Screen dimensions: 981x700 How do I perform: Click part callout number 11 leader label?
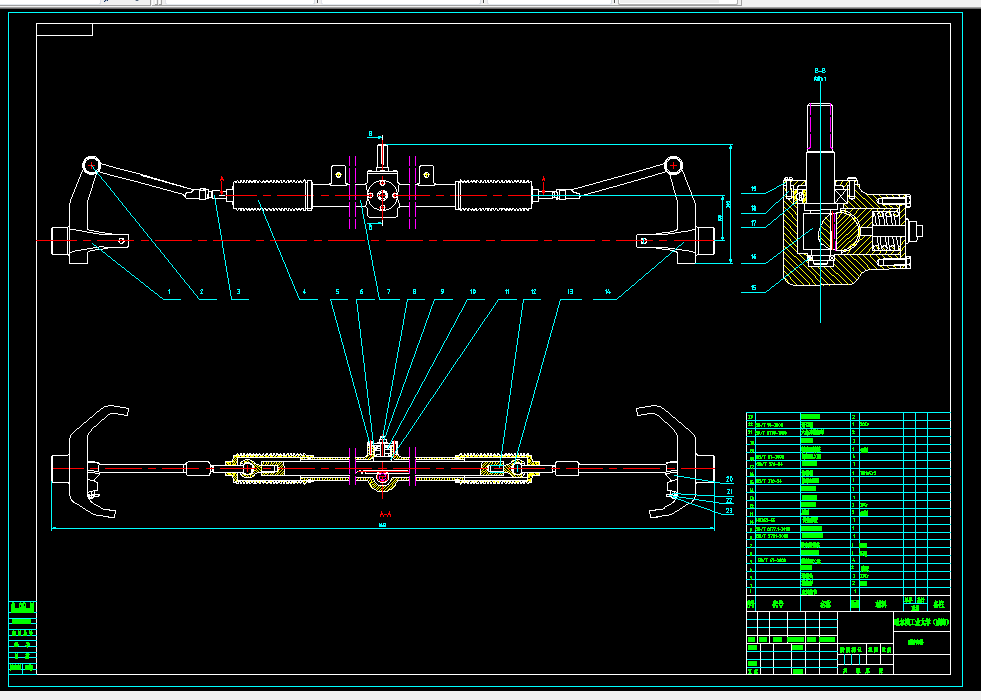507,292
